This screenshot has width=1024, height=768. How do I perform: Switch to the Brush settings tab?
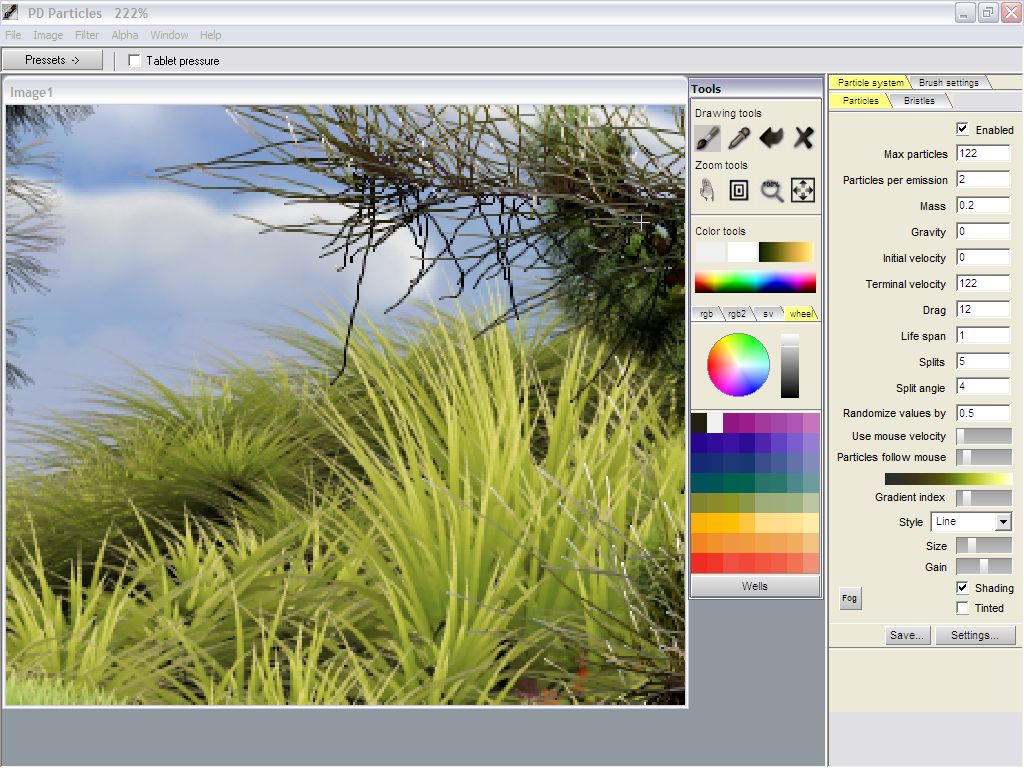click(948, 83)
